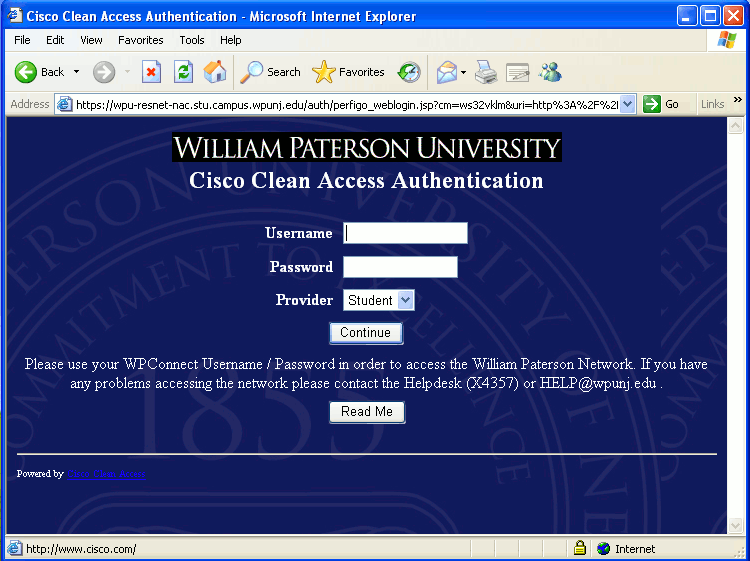The image size is (750, 561).
Task: Click the green Go arrow button
Action: [651, 104]
